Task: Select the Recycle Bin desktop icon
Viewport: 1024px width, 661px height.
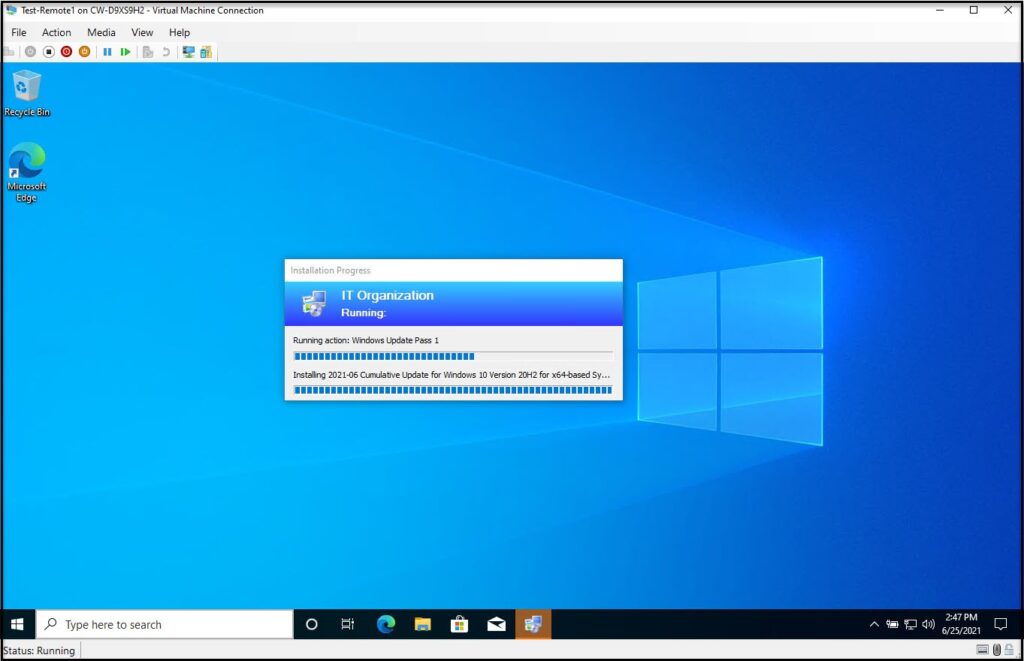Action: (27, 94)
